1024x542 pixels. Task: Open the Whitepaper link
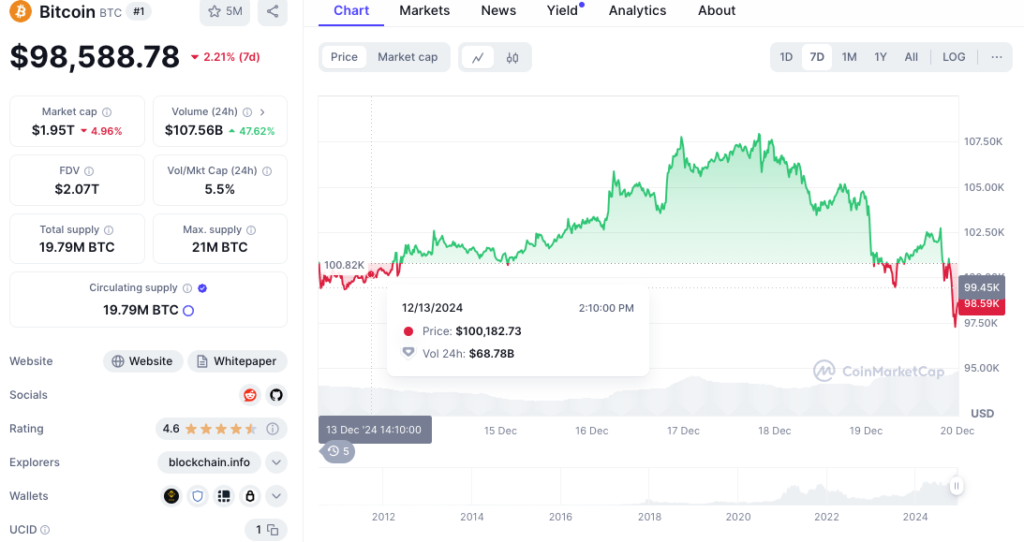coord(237,361)
